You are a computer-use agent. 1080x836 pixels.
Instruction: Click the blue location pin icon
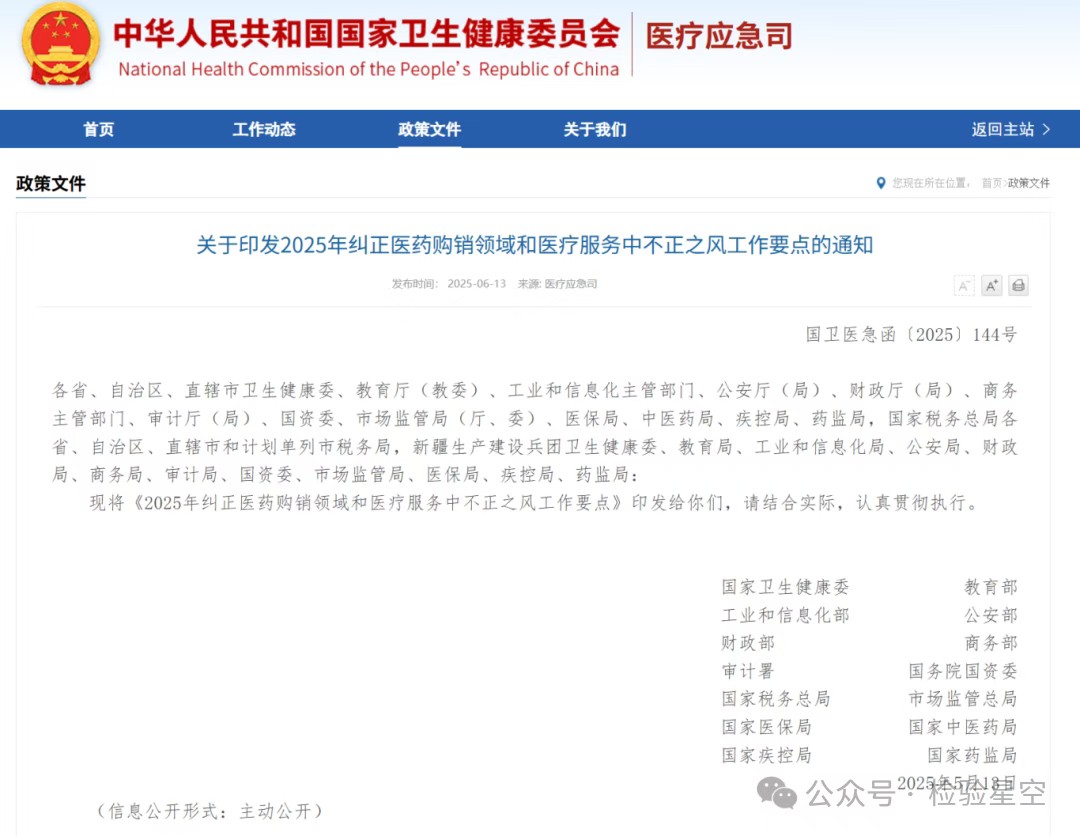(881, 183)
